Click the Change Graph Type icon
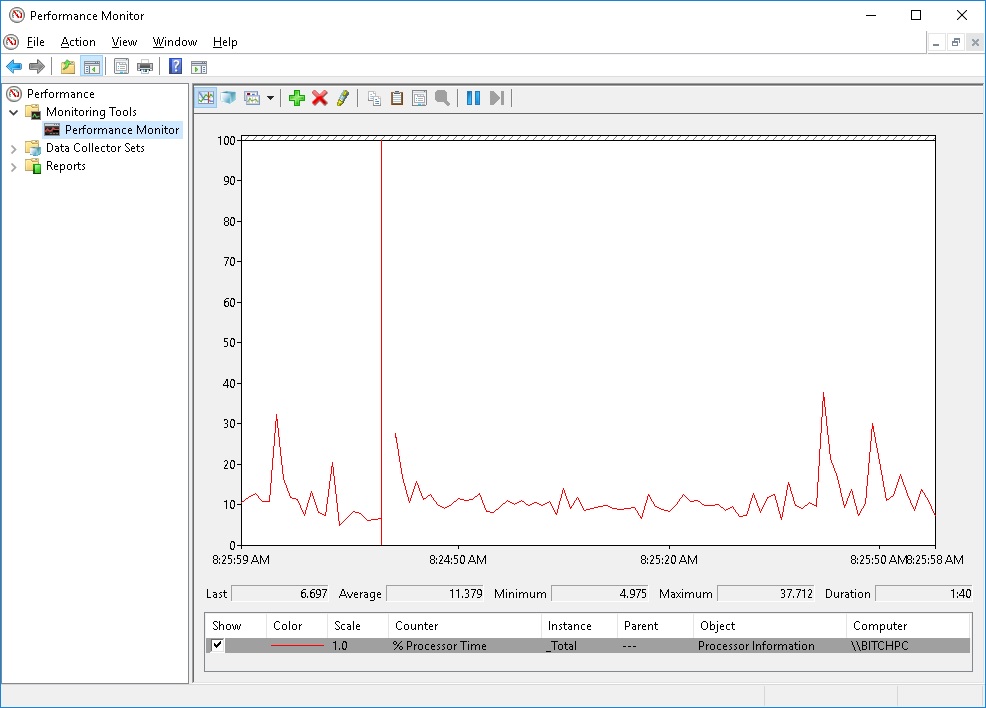This screenshot has width=986, height=708. [x=252, y=98]
